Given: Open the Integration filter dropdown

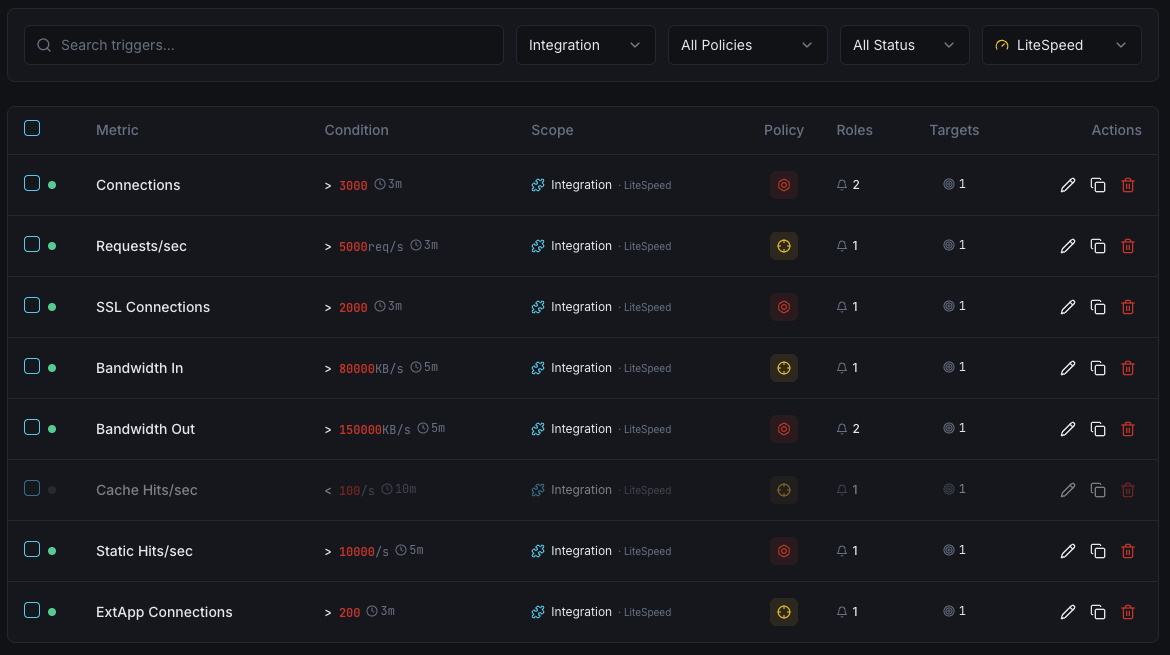Looking at the screenshot, I should coord(585,45).
